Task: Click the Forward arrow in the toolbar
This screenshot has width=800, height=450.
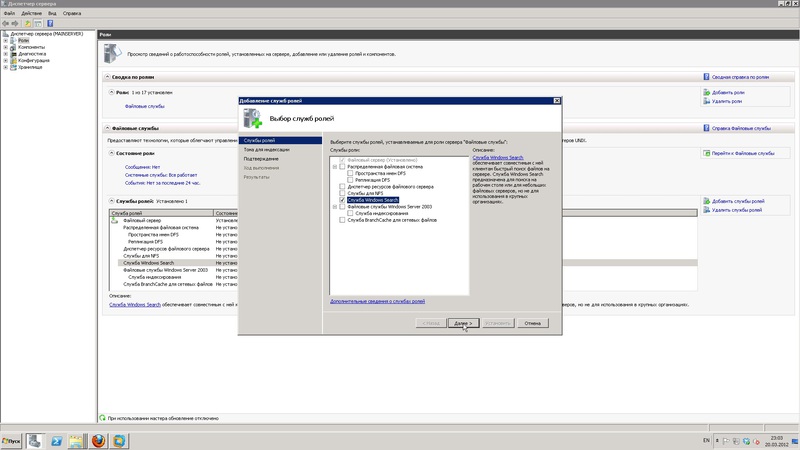Action: (15, 23)
